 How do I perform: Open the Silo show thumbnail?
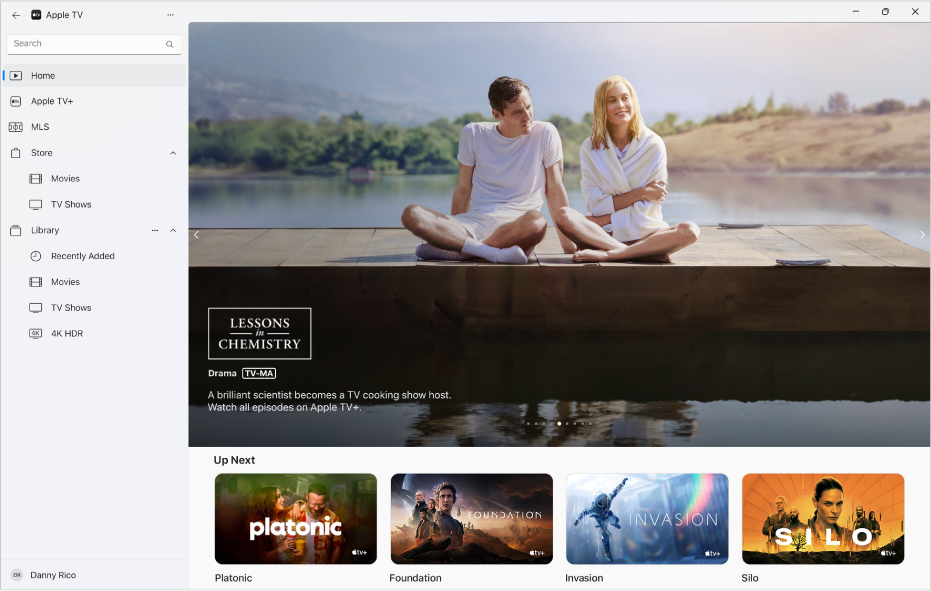(822, 518)
